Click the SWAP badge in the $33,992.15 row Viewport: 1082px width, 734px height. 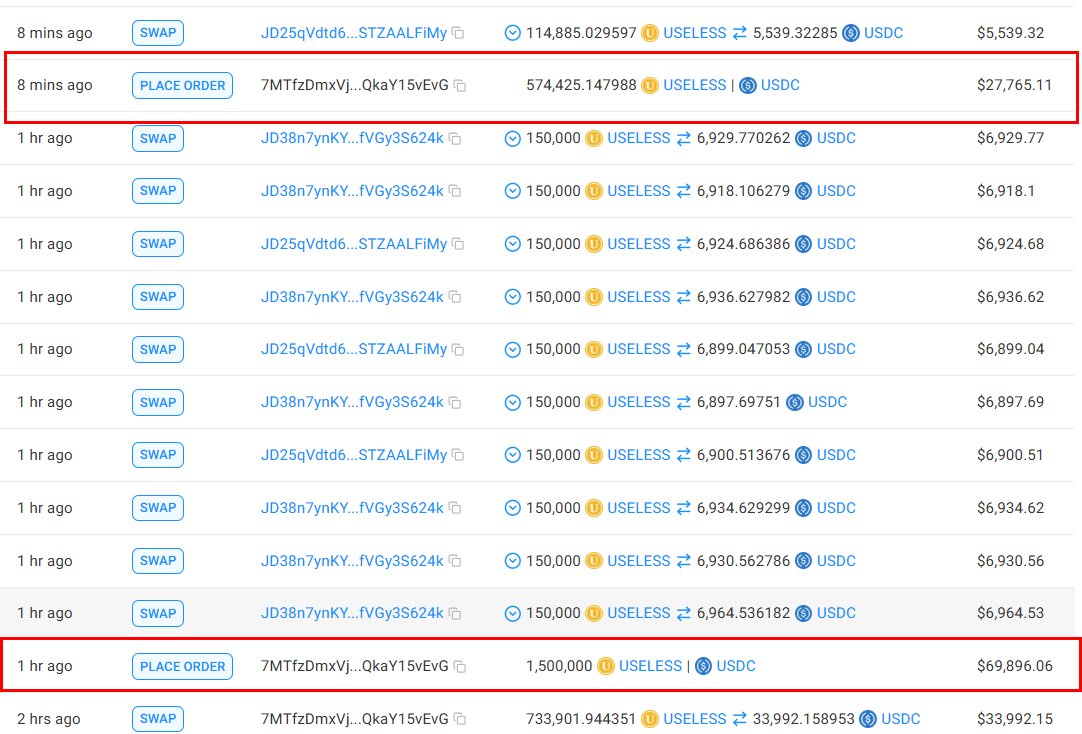(158, 719)
